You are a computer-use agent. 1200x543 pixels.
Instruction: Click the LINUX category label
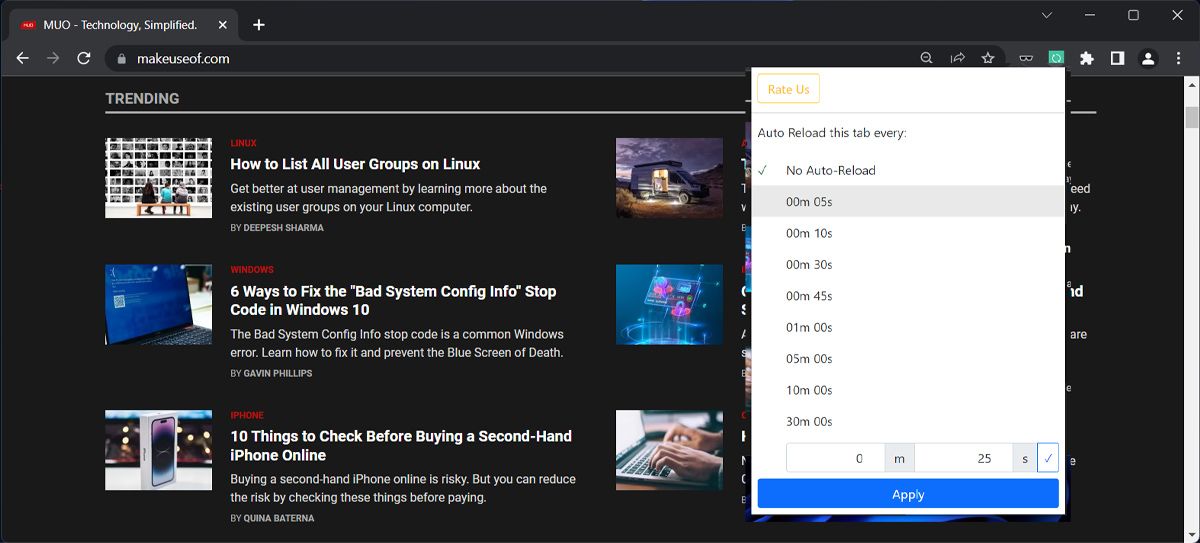[243, 143]
